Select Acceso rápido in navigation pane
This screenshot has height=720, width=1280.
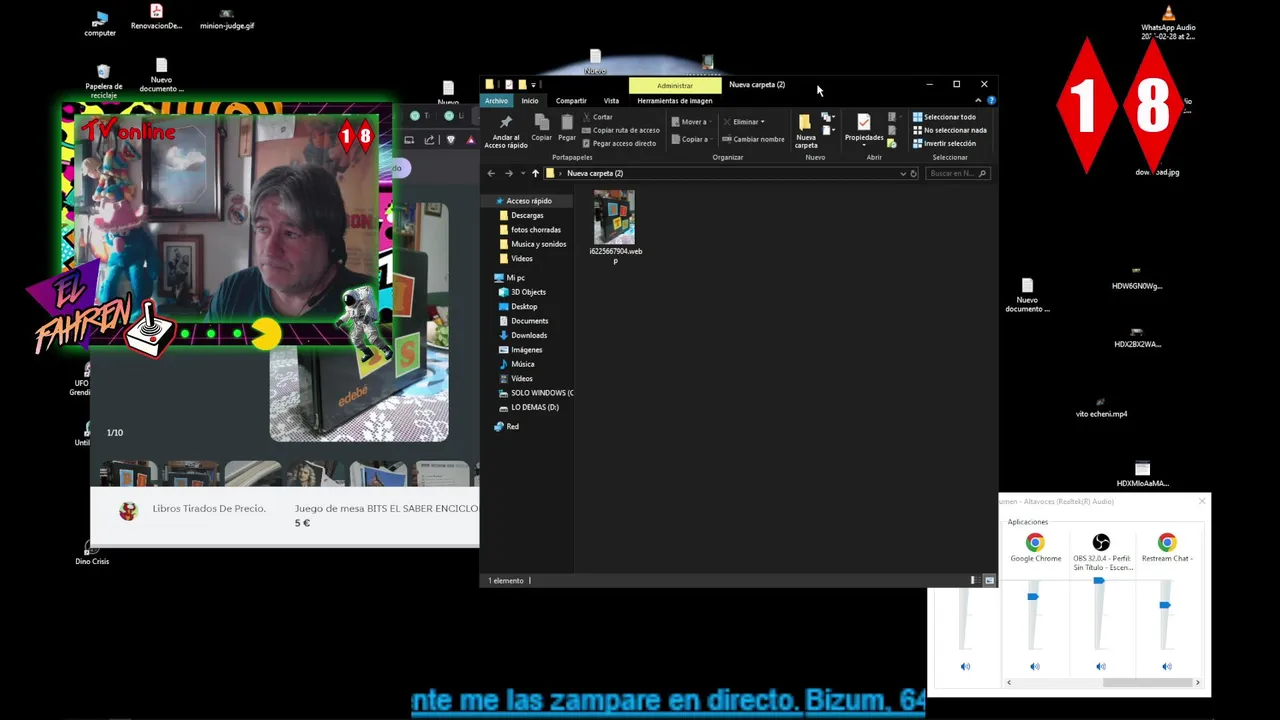(x=528, y=201)
